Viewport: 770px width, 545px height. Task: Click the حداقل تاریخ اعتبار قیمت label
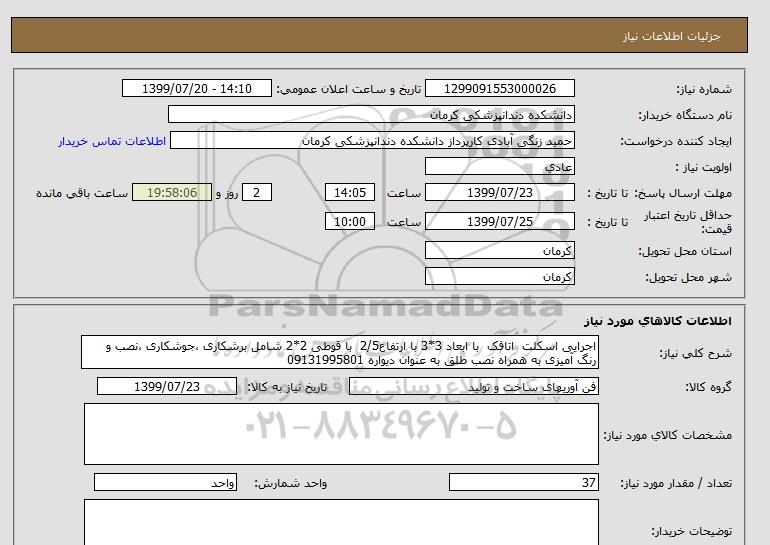pyautogui.click(x=688, y=222)
